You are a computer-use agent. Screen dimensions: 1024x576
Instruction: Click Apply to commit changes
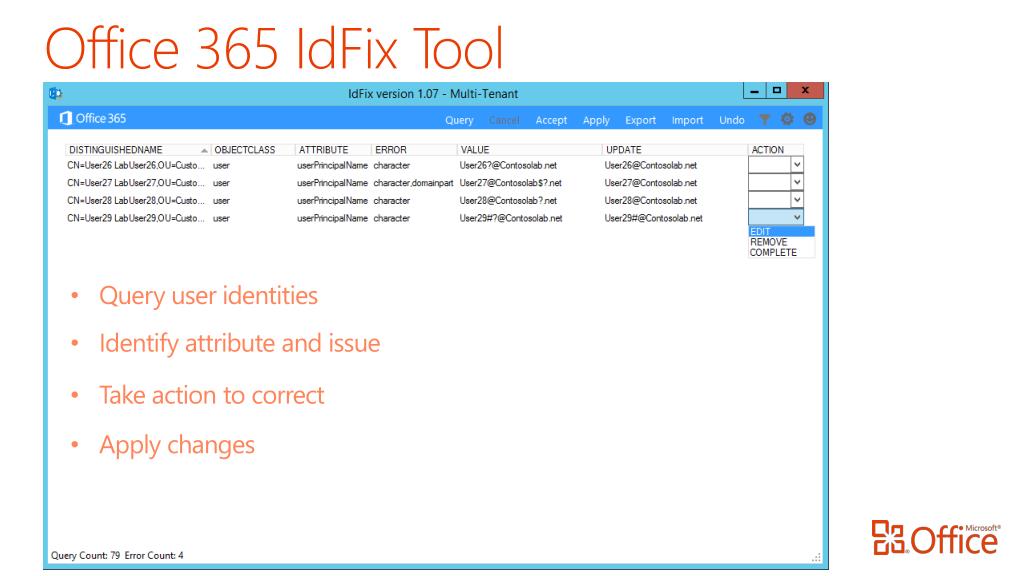pos(596,120)
